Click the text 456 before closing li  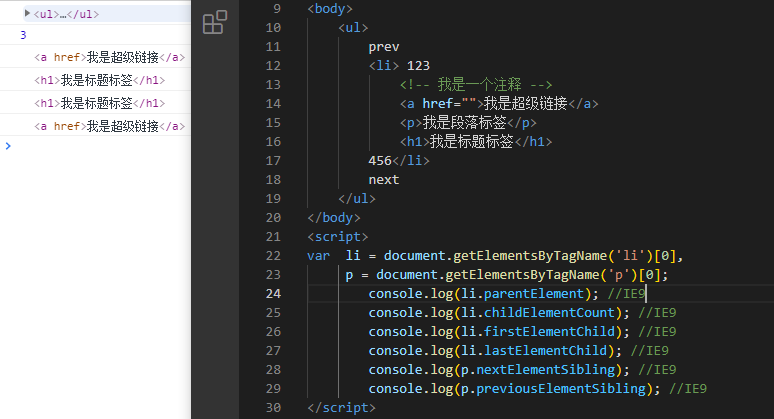tap(380, 161)
